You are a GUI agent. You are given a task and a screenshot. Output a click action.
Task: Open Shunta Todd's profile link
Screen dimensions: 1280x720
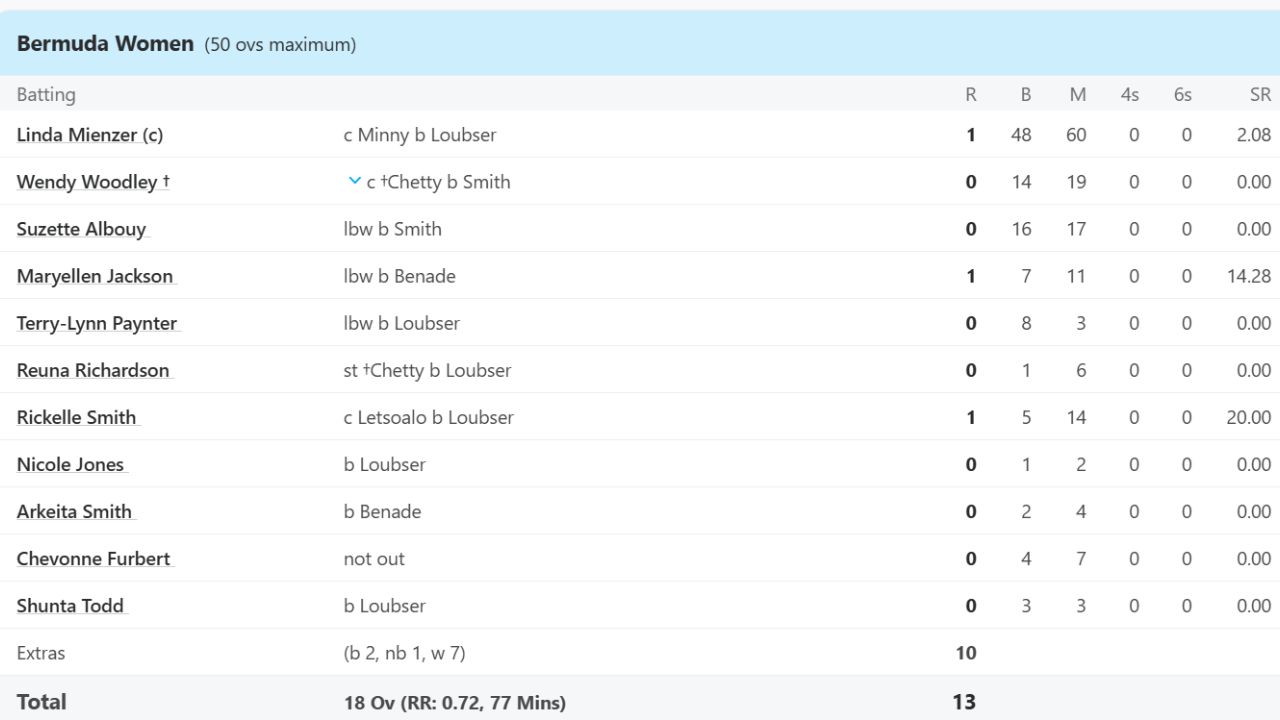pyautogui.click(x=70, y=605)
